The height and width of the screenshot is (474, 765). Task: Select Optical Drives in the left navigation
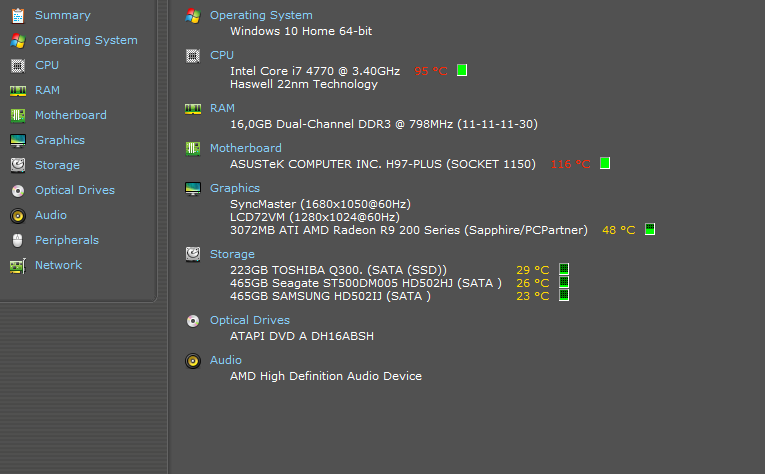click(x=75, y=190)
